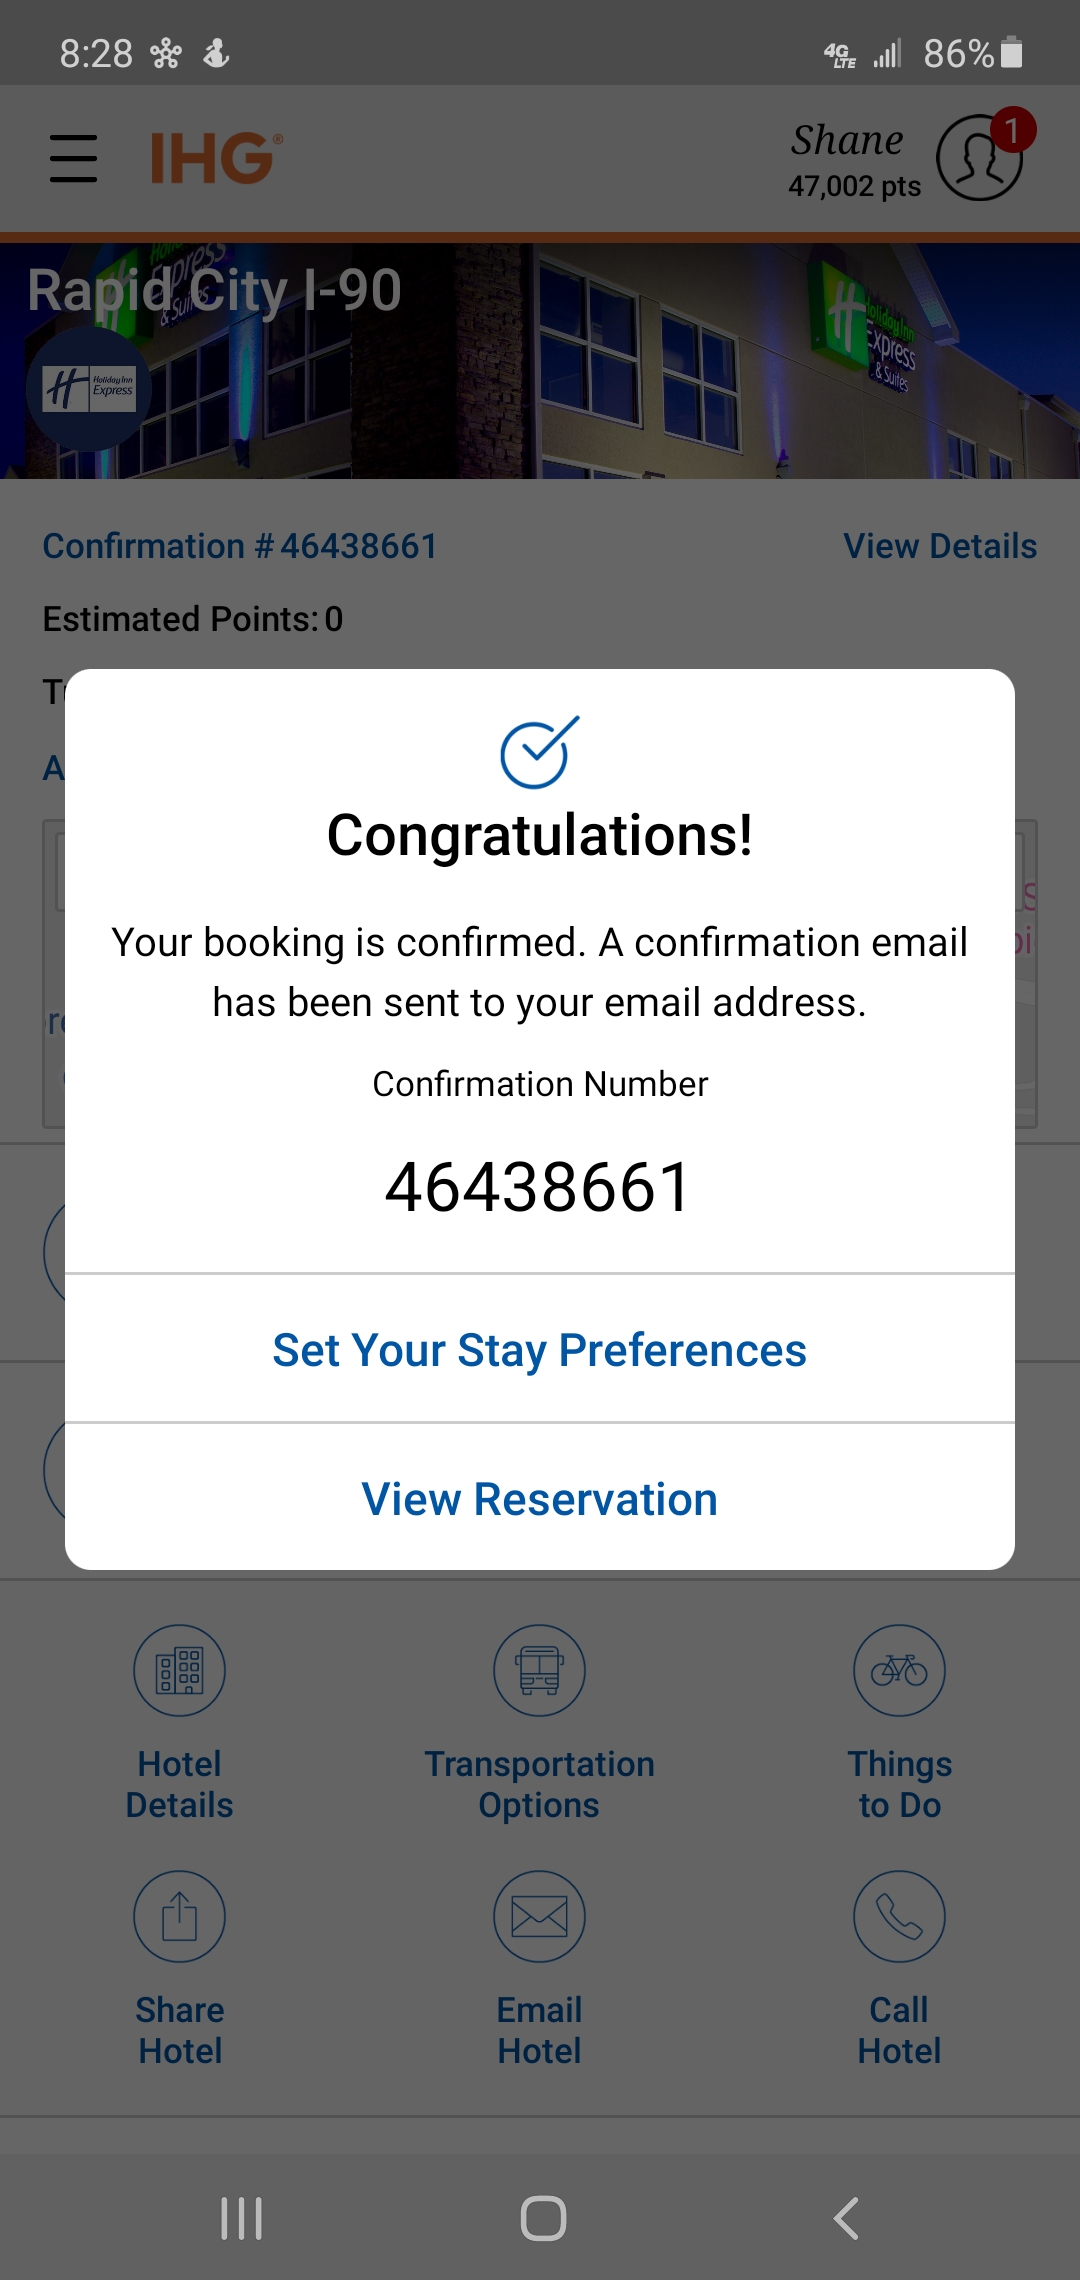Tap the Confirmation # 46438661 link
Screen dimensions: 1080x2280
click(x=240, y=546)
